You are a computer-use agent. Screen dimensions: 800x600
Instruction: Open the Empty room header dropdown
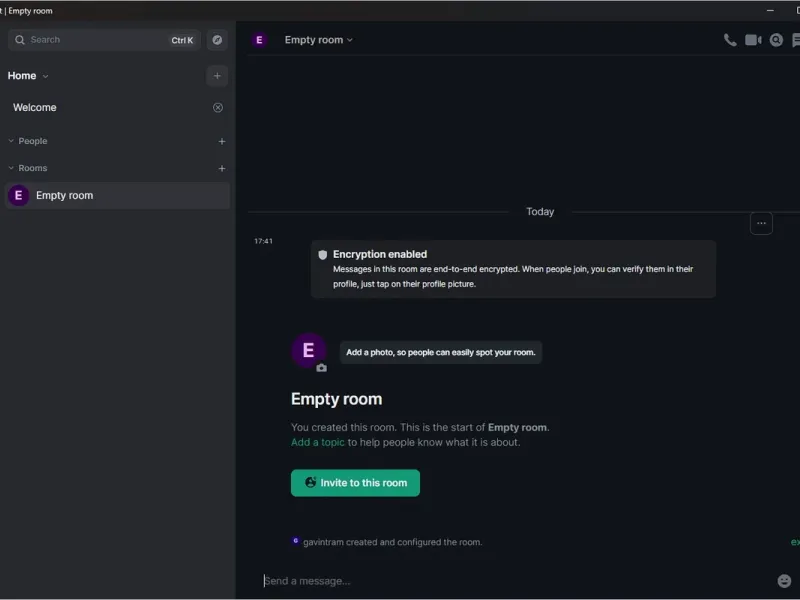pos(318,40)
